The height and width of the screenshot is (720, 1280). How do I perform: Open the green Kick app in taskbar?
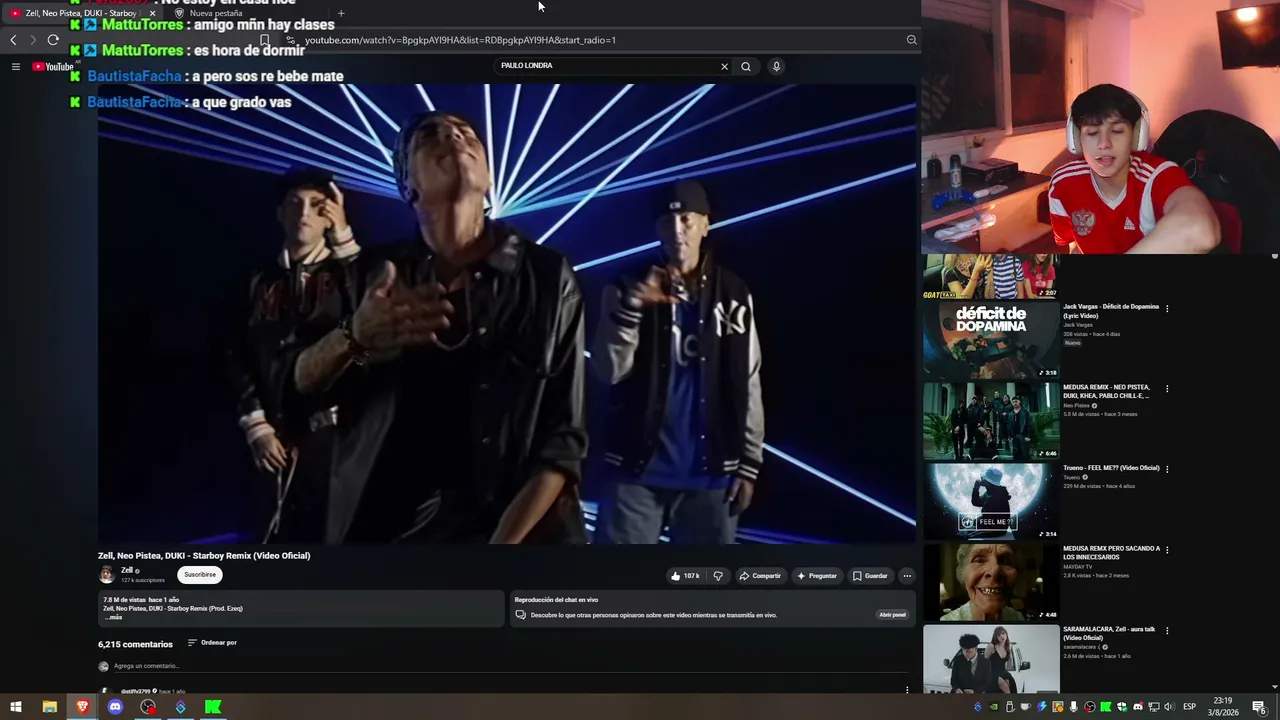[x=213, y=707]
